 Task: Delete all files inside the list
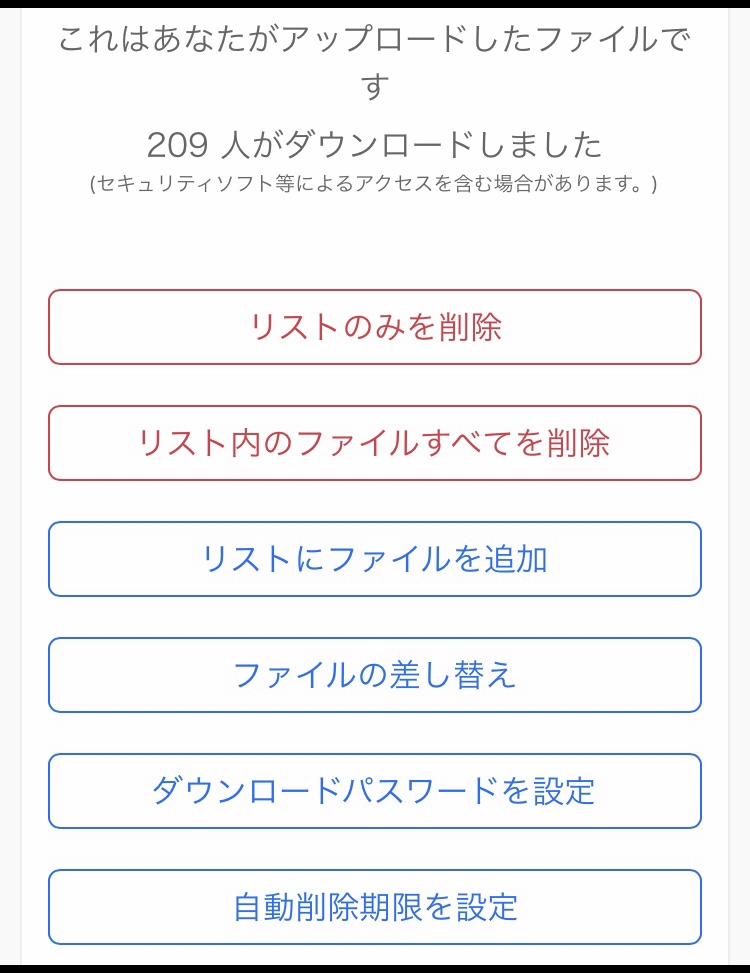point(375,443)
